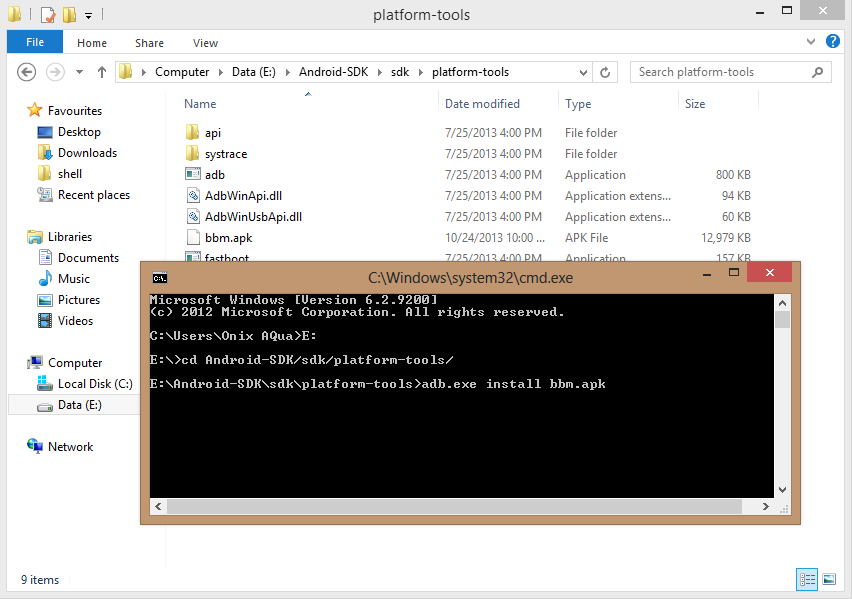The width and height of the screenshot is (852, 599).
Task: Select the api folder icon
Action: [192, 132]
